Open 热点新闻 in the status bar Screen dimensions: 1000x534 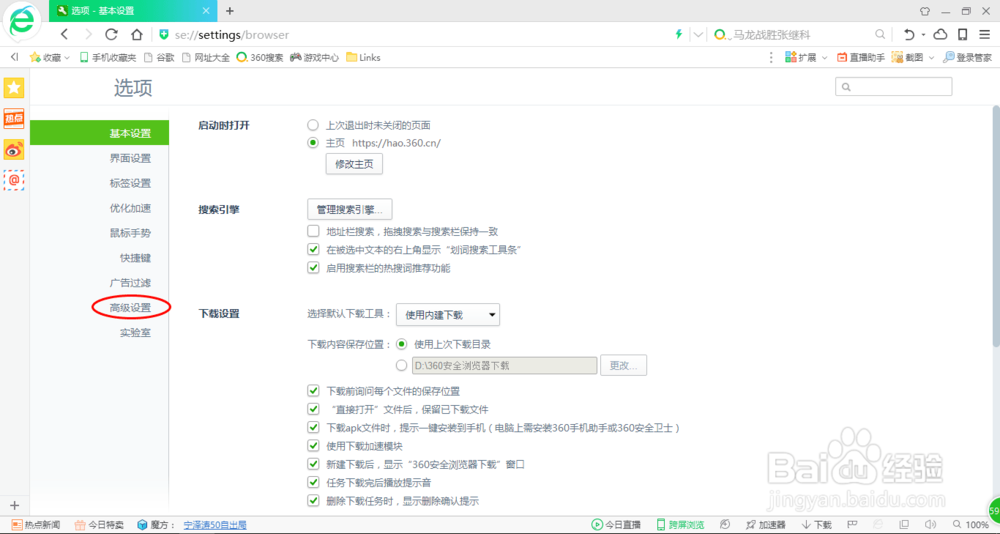click(x=36, y=525)
